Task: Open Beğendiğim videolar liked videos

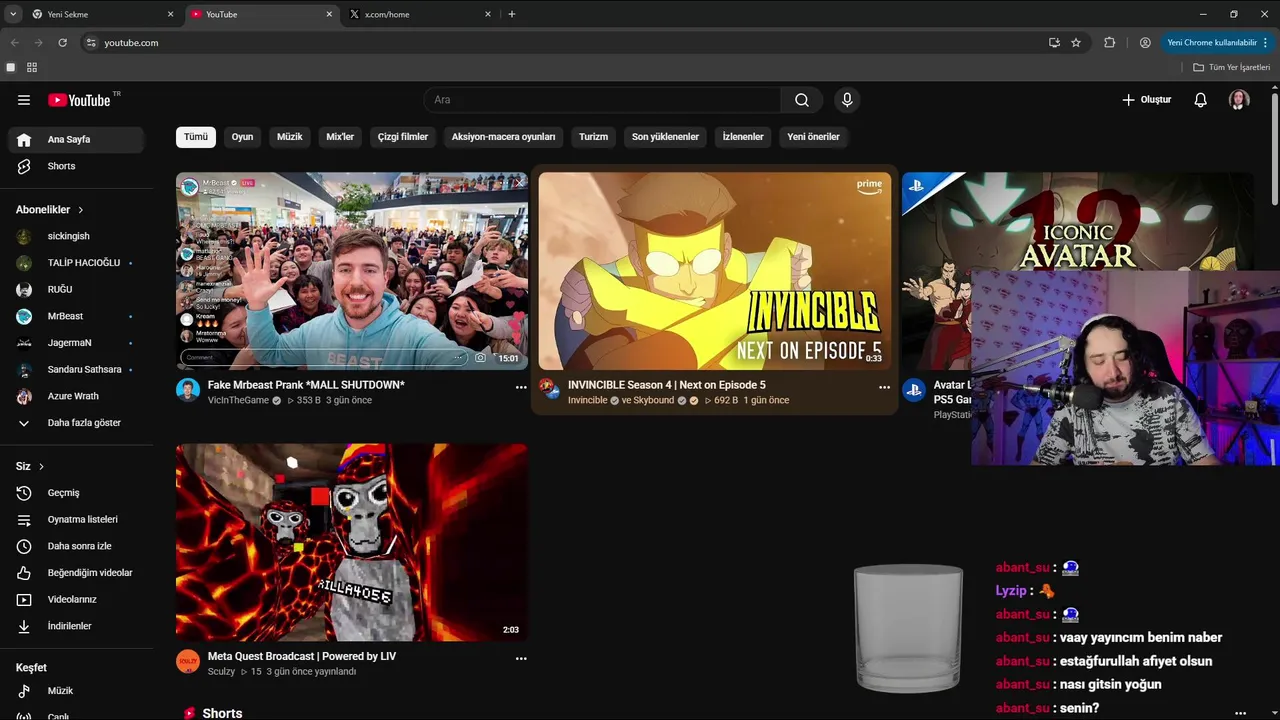Action: pos(76,573)
